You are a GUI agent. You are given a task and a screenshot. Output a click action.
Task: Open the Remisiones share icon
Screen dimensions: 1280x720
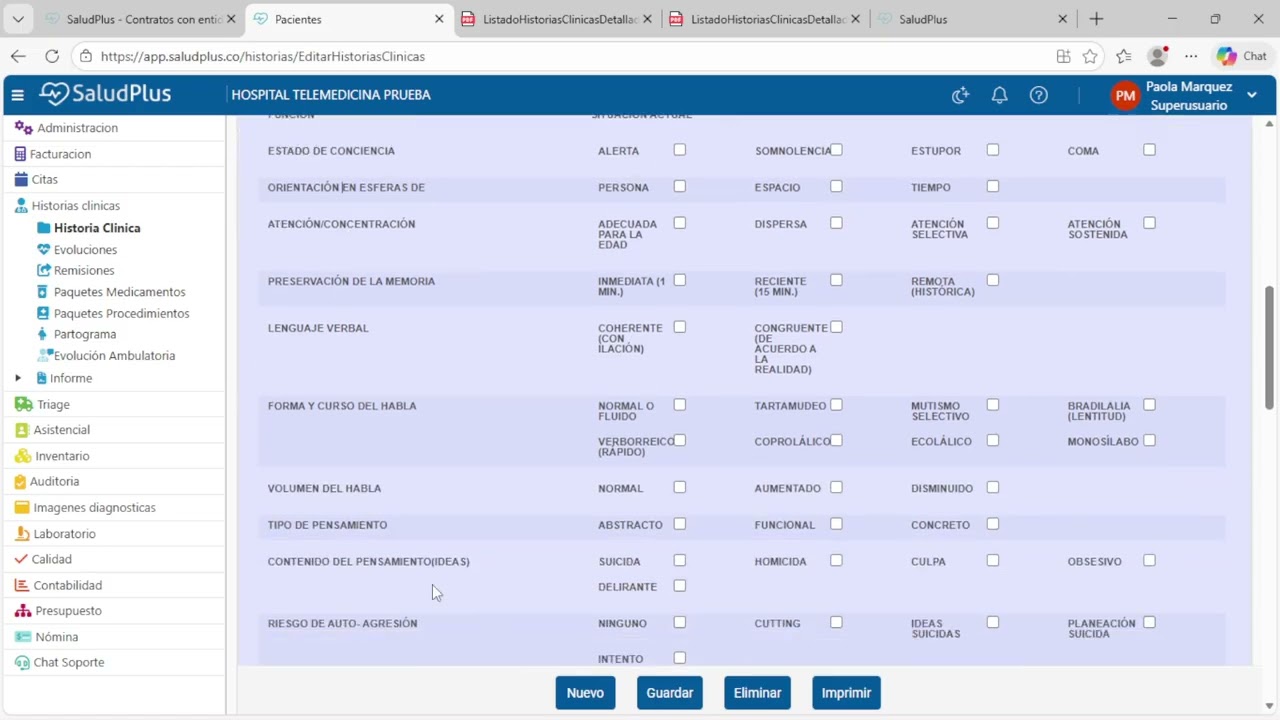[x=43, y=271]
